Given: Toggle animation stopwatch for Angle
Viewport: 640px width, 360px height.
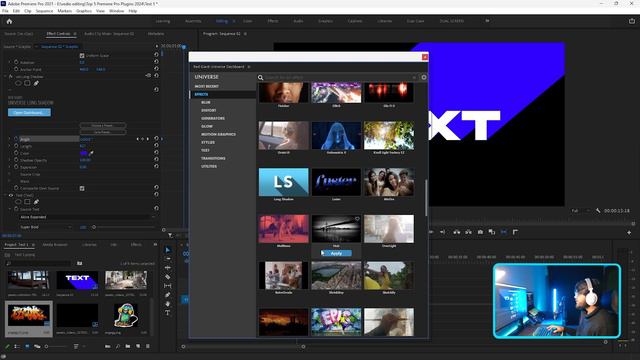Looking at the screenshot, I should tap(16, 139).
